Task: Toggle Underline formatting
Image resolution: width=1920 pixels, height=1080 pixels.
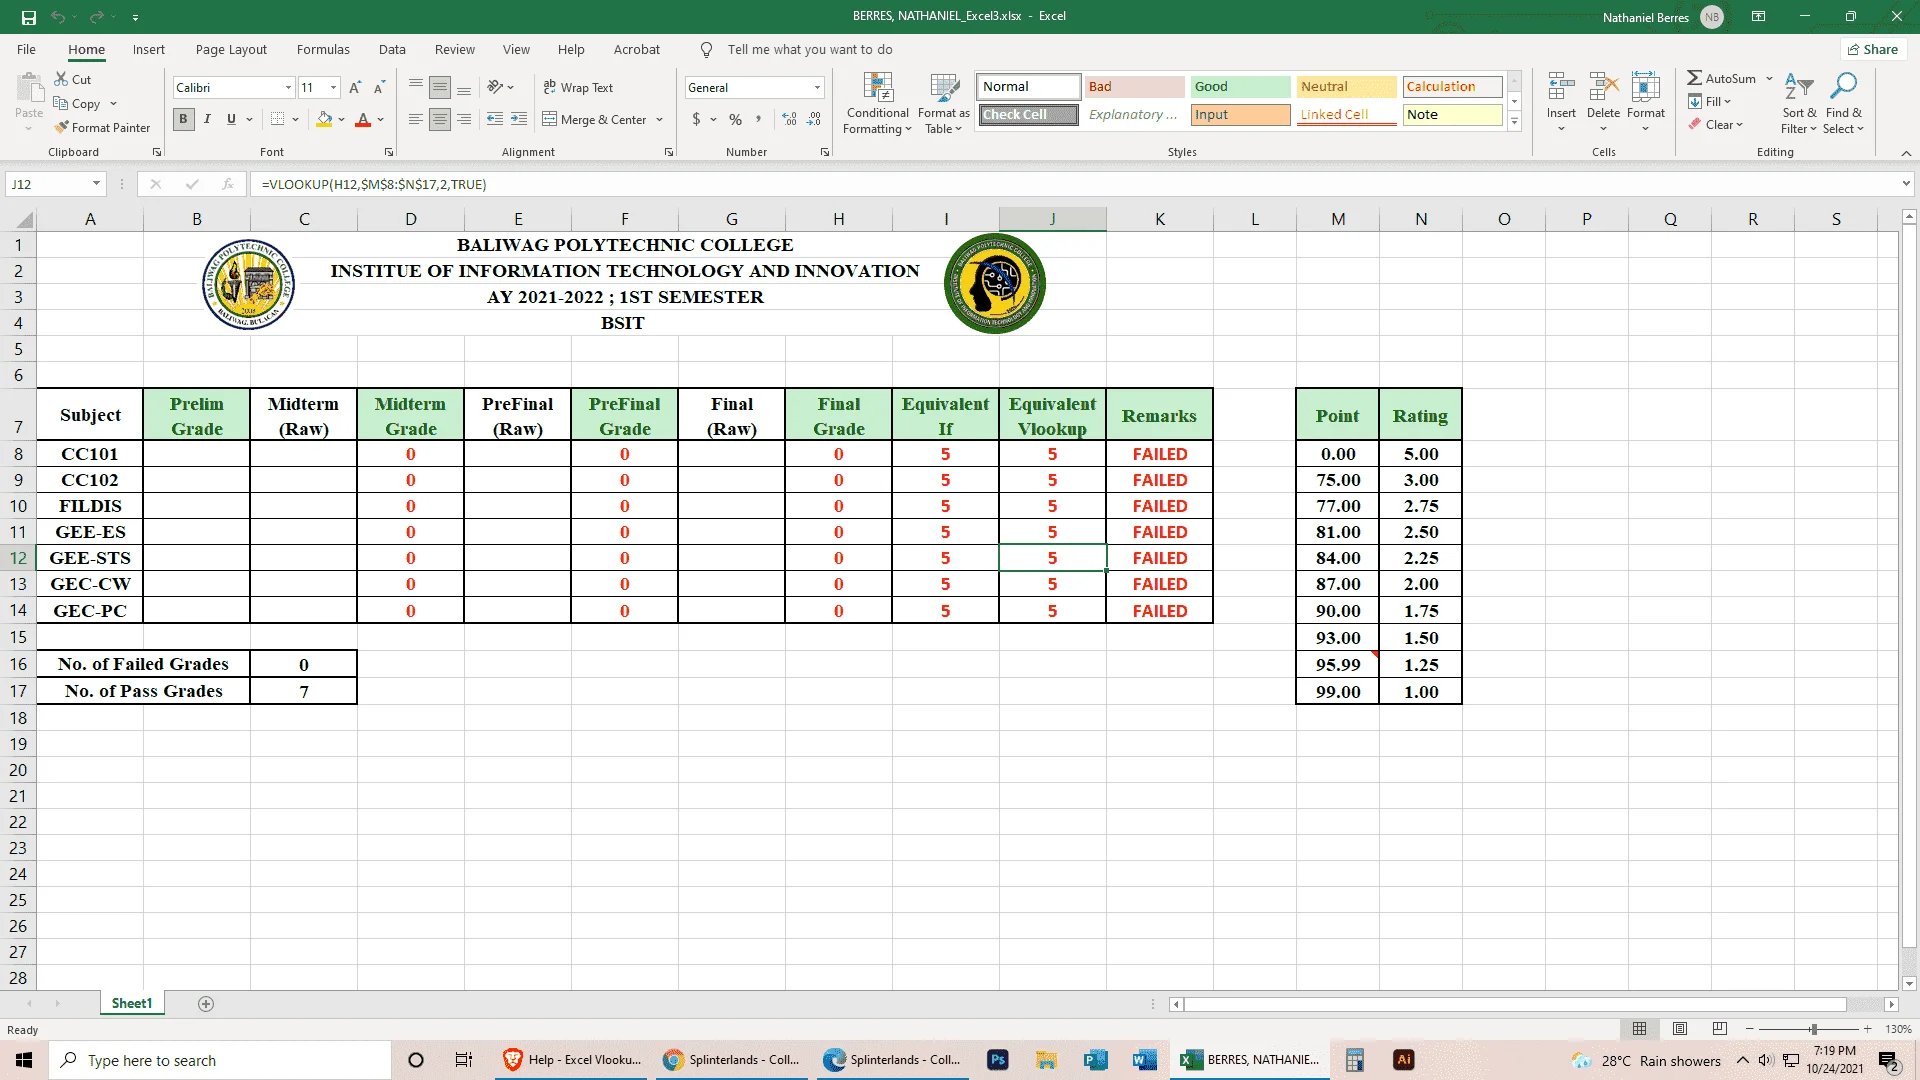Action: tap(231, 119)
